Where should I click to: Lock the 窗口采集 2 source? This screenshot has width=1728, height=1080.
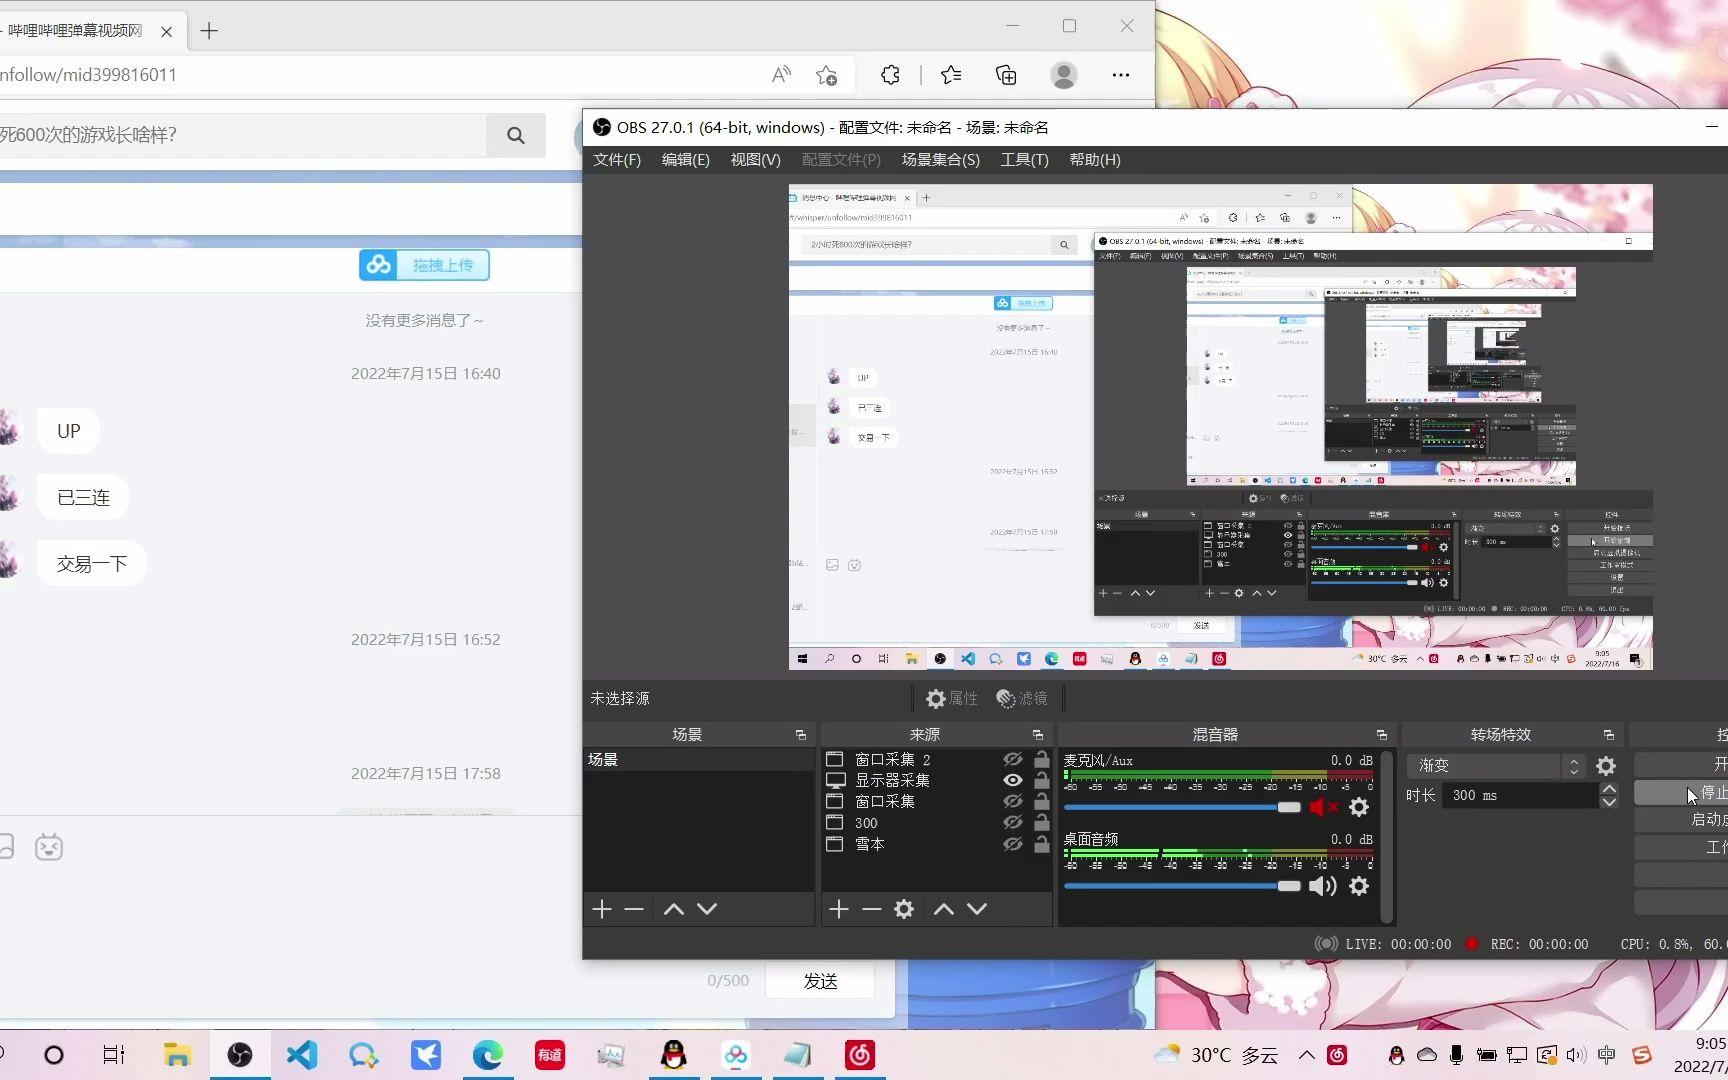[1042, 760]
